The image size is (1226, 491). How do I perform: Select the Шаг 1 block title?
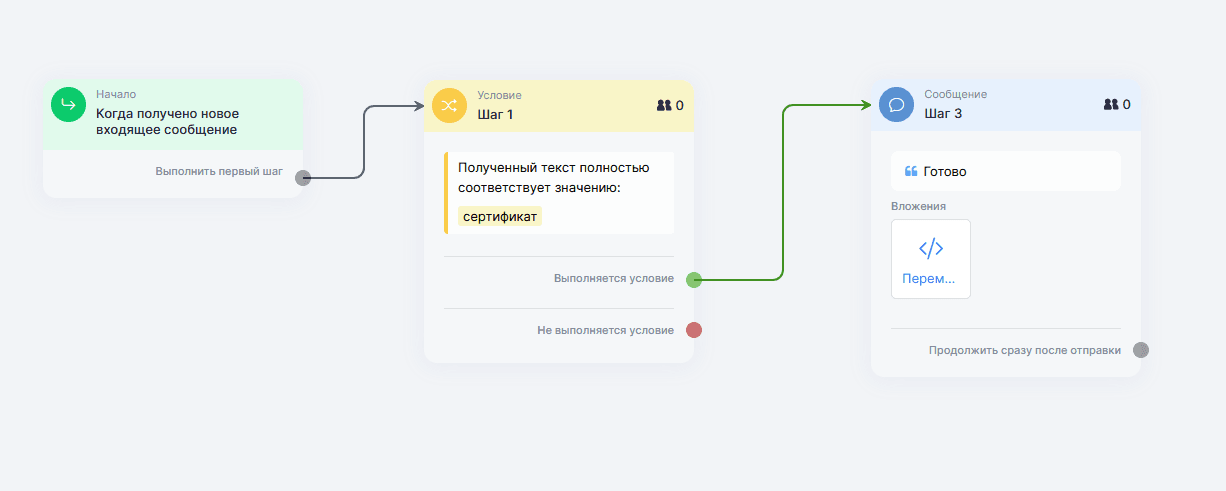495,114
